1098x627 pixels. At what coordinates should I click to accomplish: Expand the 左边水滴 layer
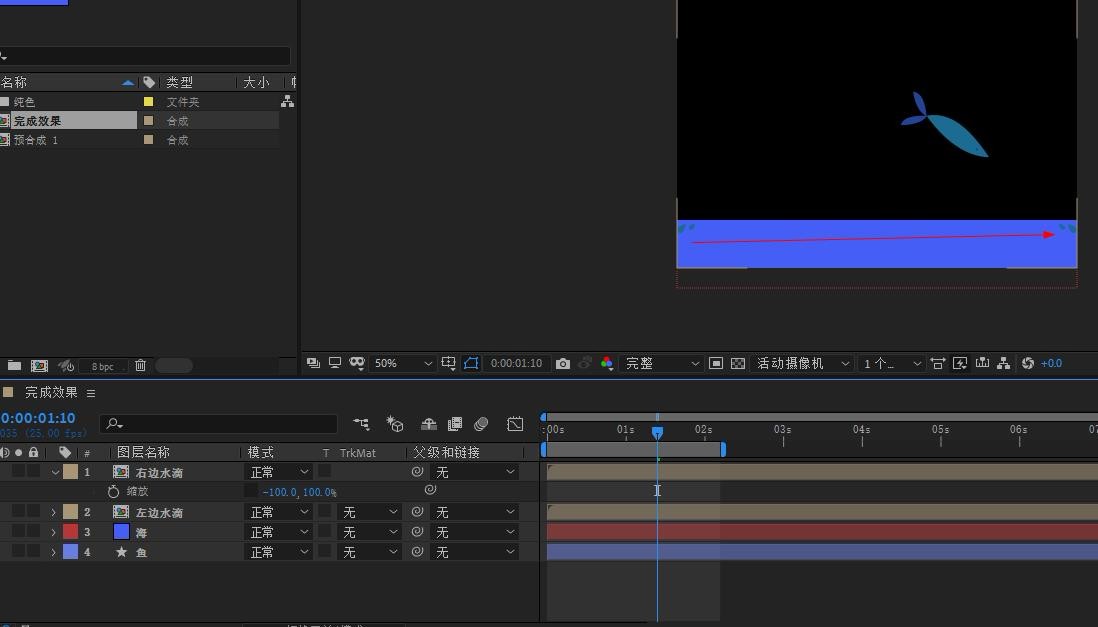click(x=54, y=512)
